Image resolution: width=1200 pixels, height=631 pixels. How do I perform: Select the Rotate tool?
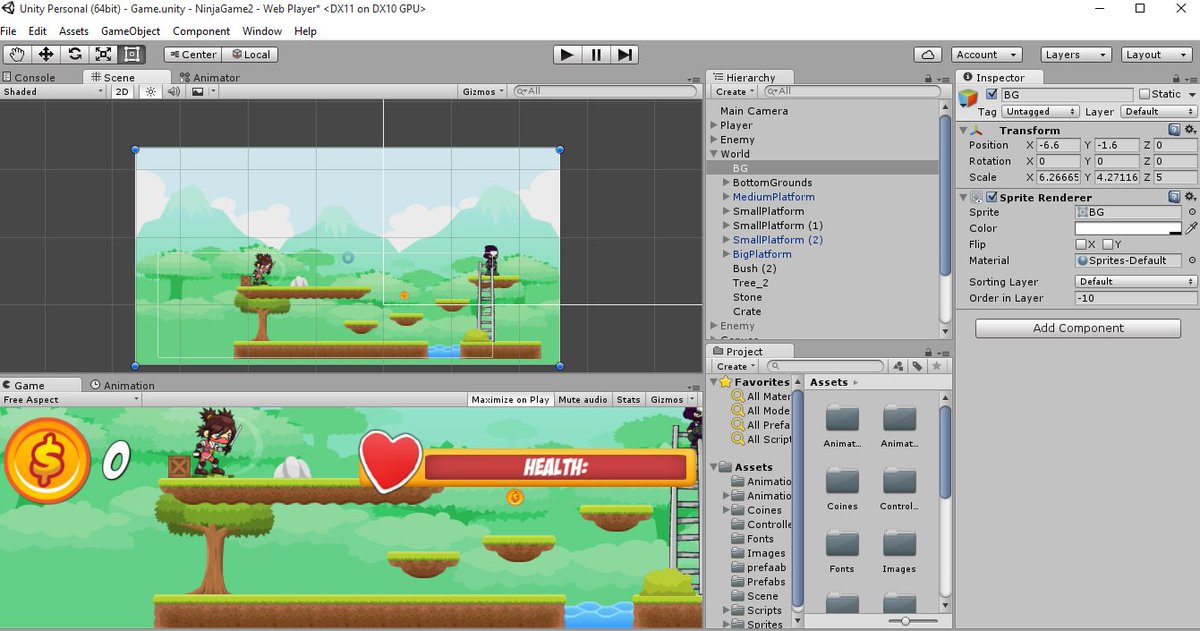point(75,55)
